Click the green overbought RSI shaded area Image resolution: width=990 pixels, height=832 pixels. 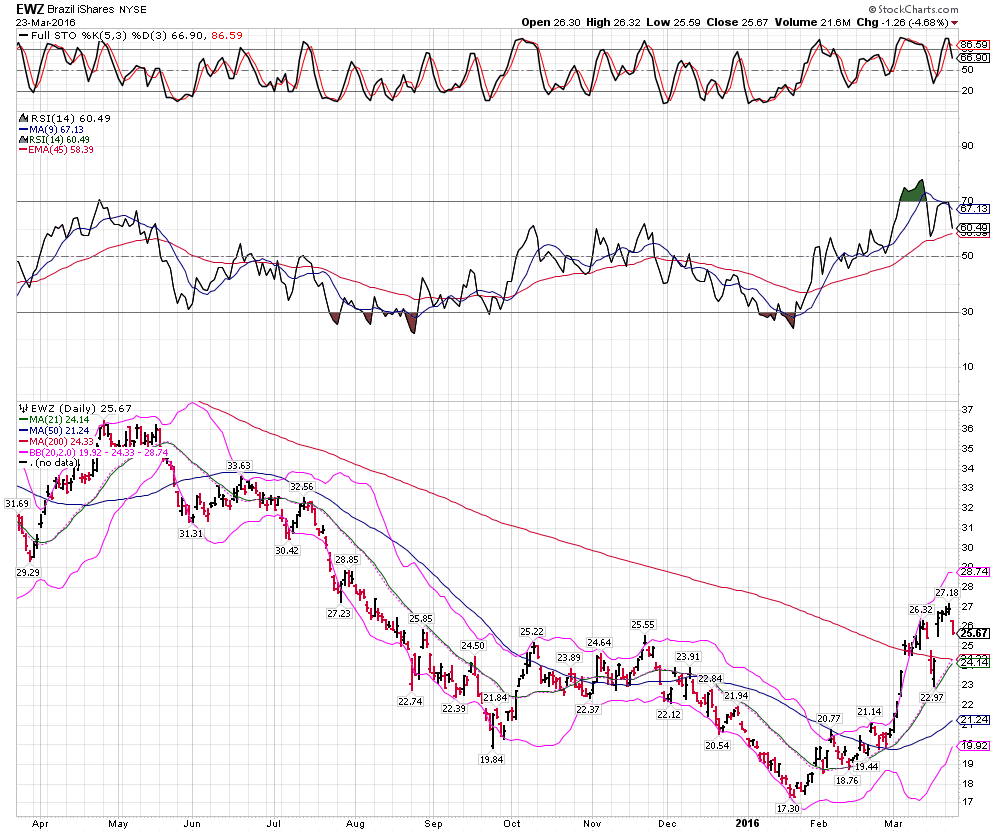[912, 193]
